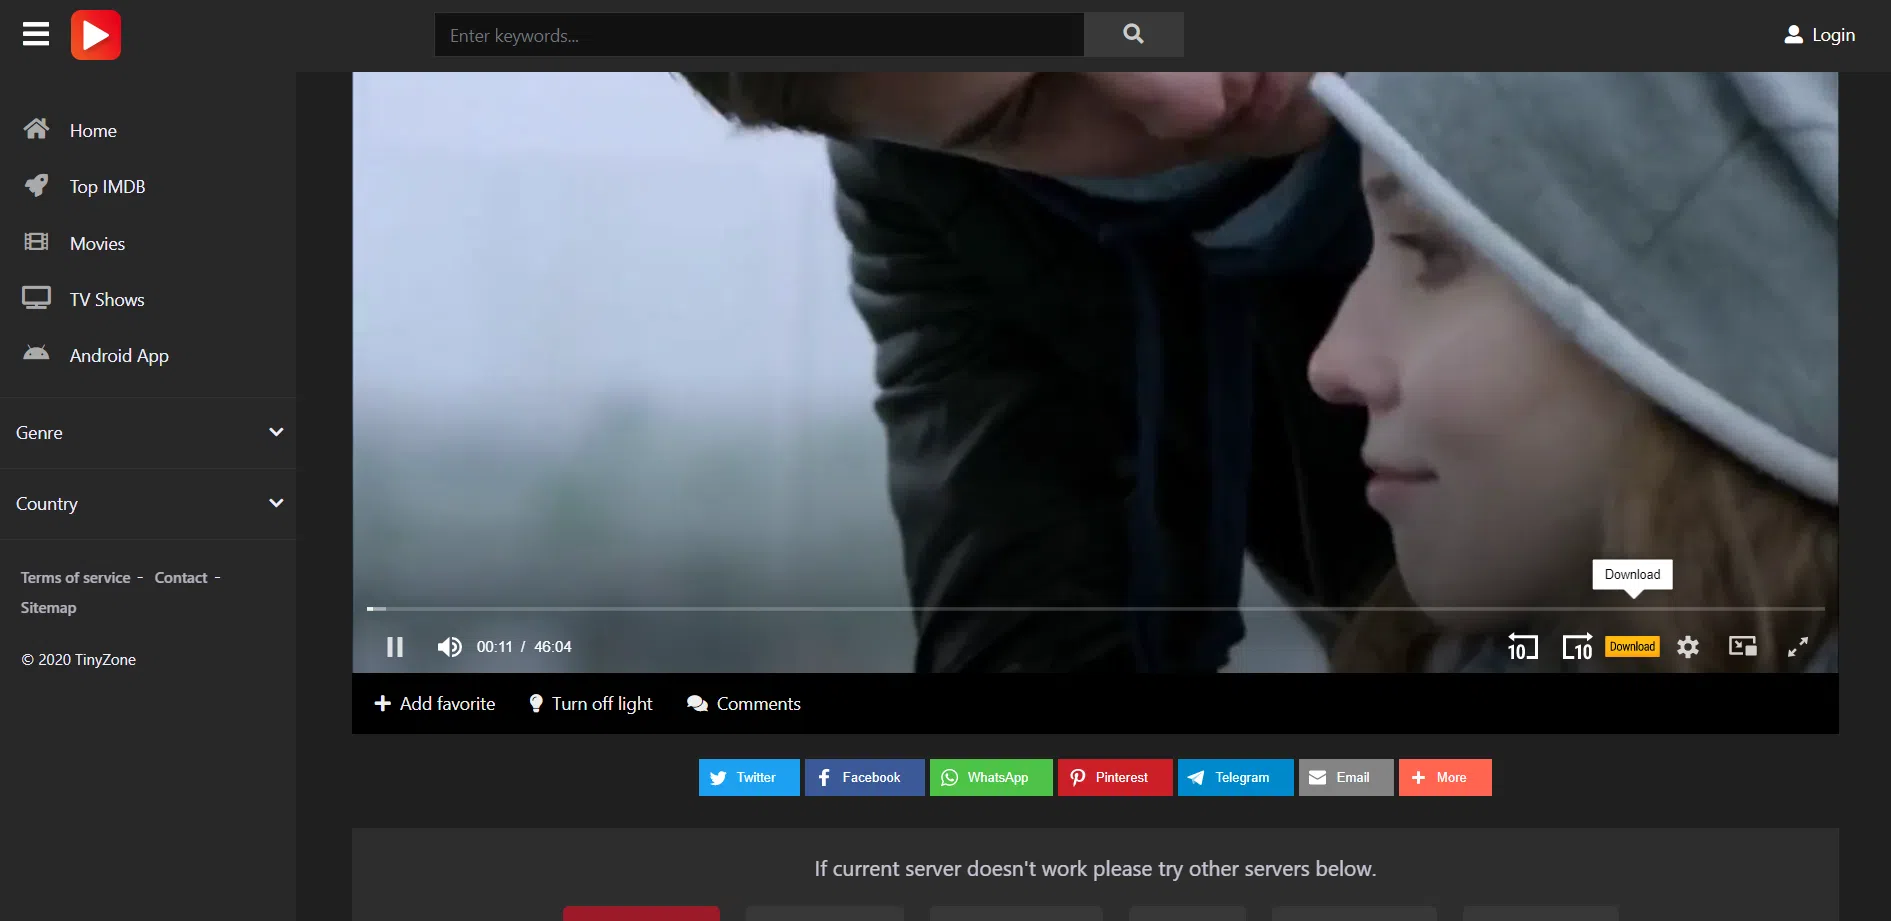The width and height of the screenshot is (1891, 921).
Task: Open Top IMDB page
Action: click(107, 187)
